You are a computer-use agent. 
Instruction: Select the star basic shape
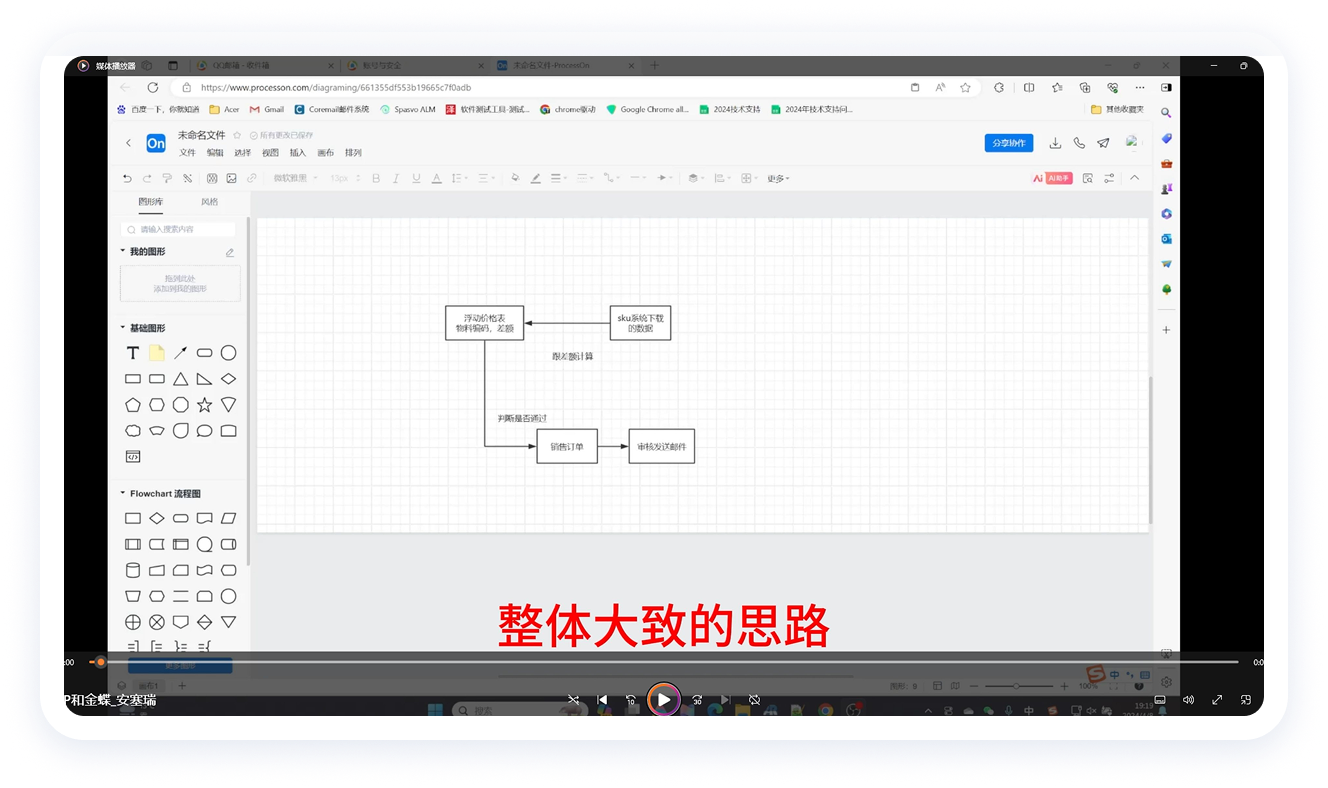tap(204, 405)
